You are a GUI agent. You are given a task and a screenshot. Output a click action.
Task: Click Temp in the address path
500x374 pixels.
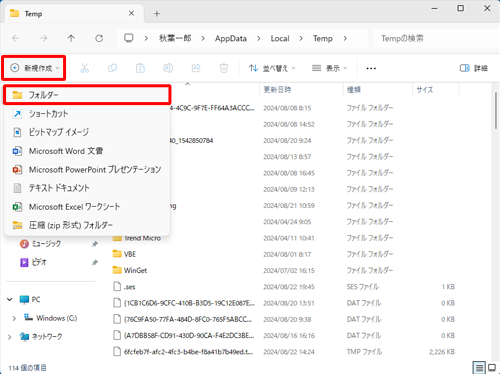tap(323, 39)
